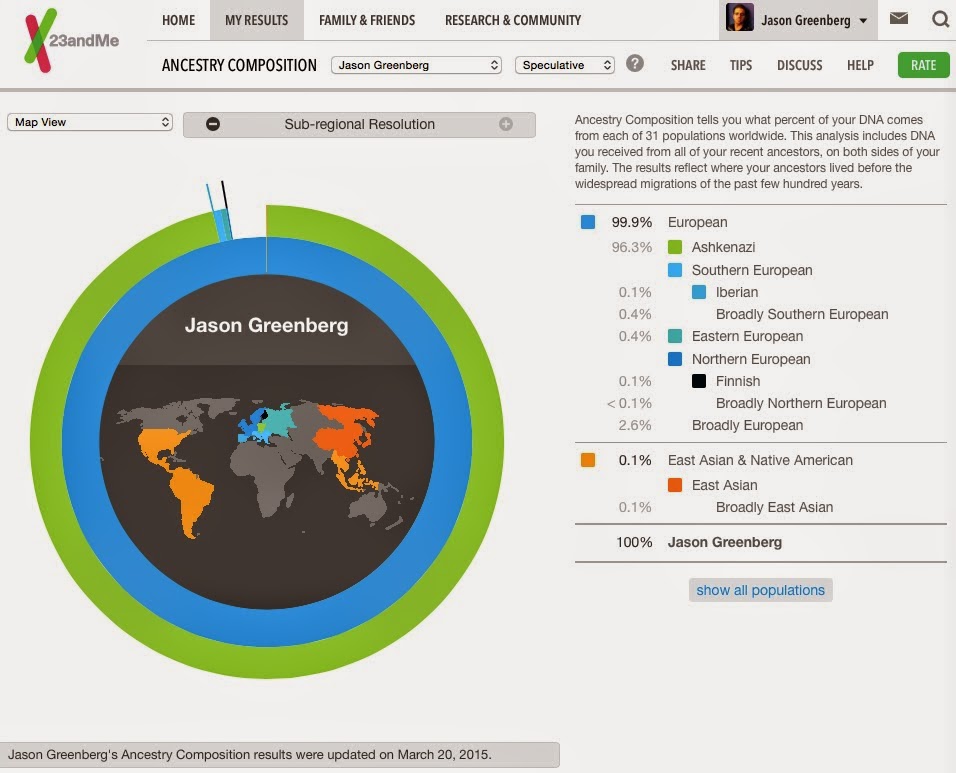Image resolution: width=956 pixels, height=773 pixels.
Task: Click the 23andMe logo
Action: click(71, 40)
